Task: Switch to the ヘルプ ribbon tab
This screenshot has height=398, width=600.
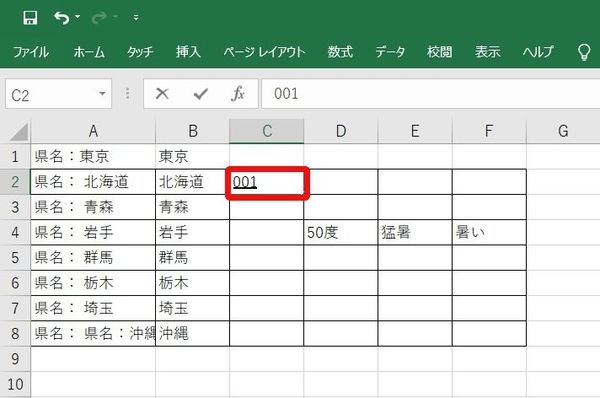Action: (x=538, y=51)
